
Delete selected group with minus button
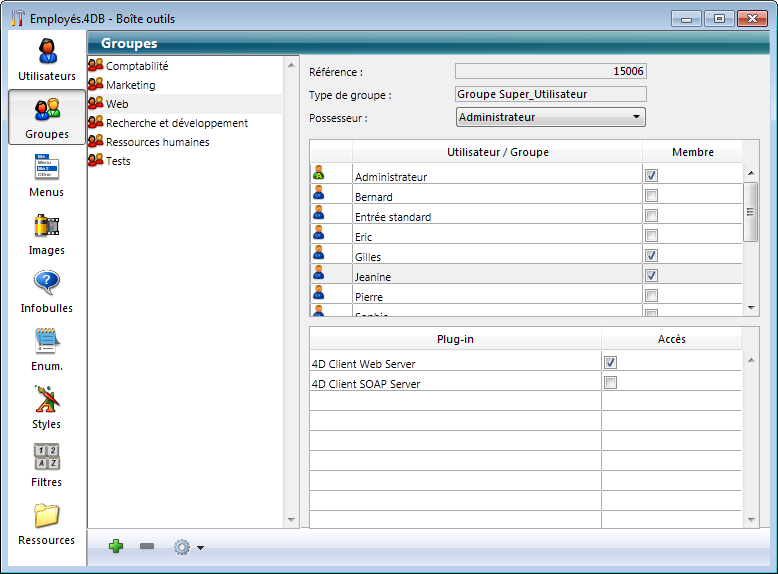tap(147, 546)
